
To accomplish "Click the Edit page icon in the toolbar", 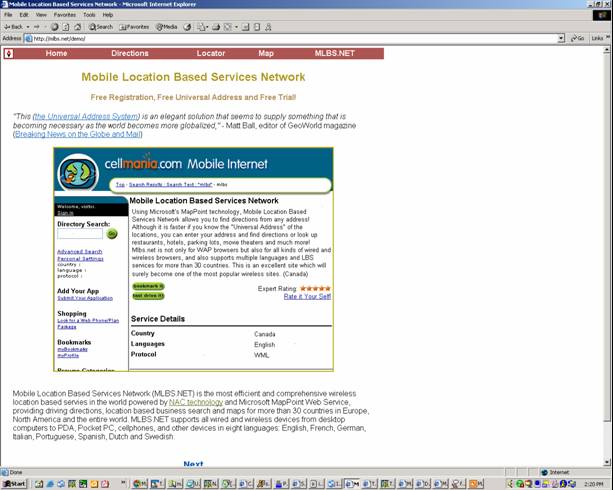I will pos(228,27).
